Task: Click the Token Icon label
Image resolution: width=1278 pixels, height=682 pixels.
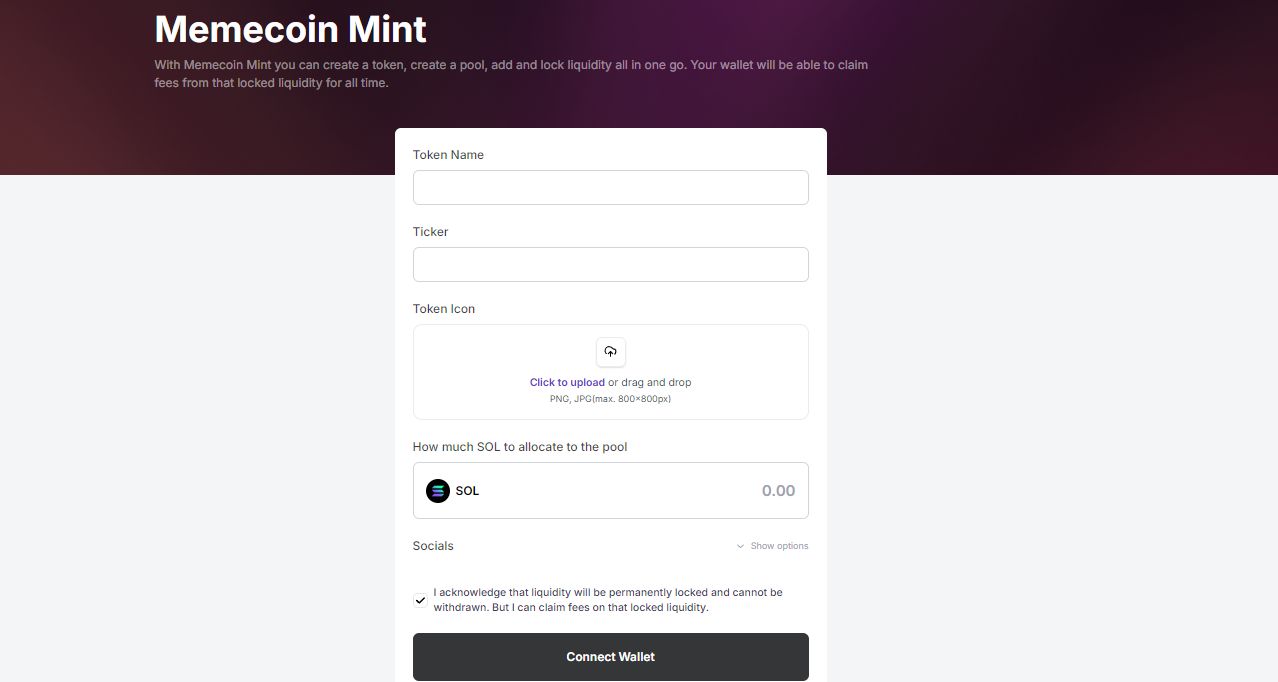Action: (x=444, y=309)
